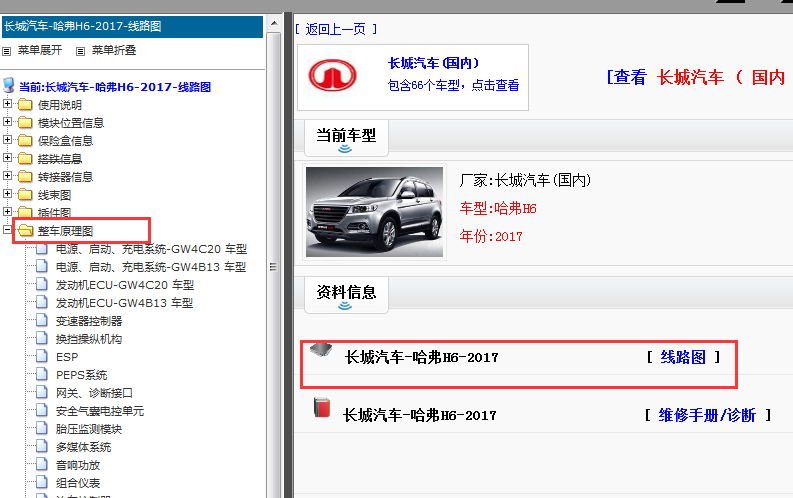
Task: Click the 线束图 folder icon
Action: pyautogui.click(x=25, y=195)
